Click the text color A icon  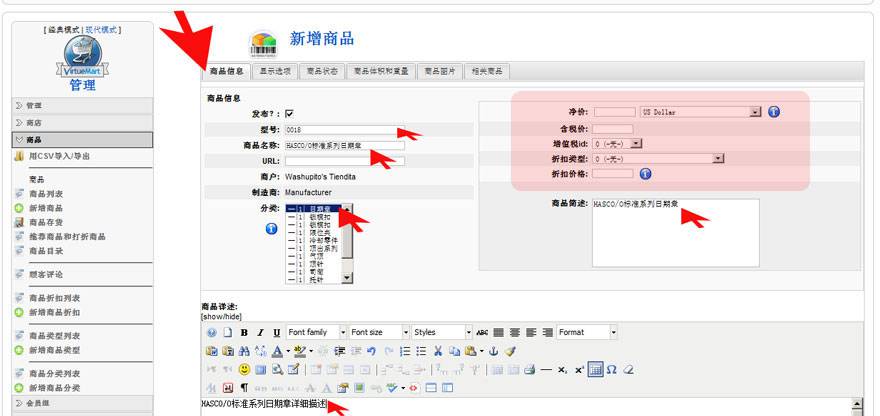coord(277,351)
